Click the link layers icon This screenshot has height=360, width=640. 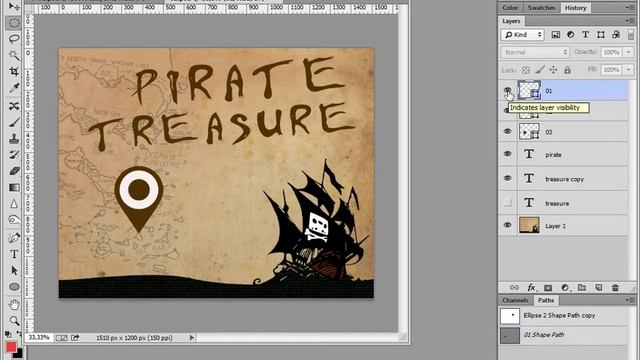[514, 288]
